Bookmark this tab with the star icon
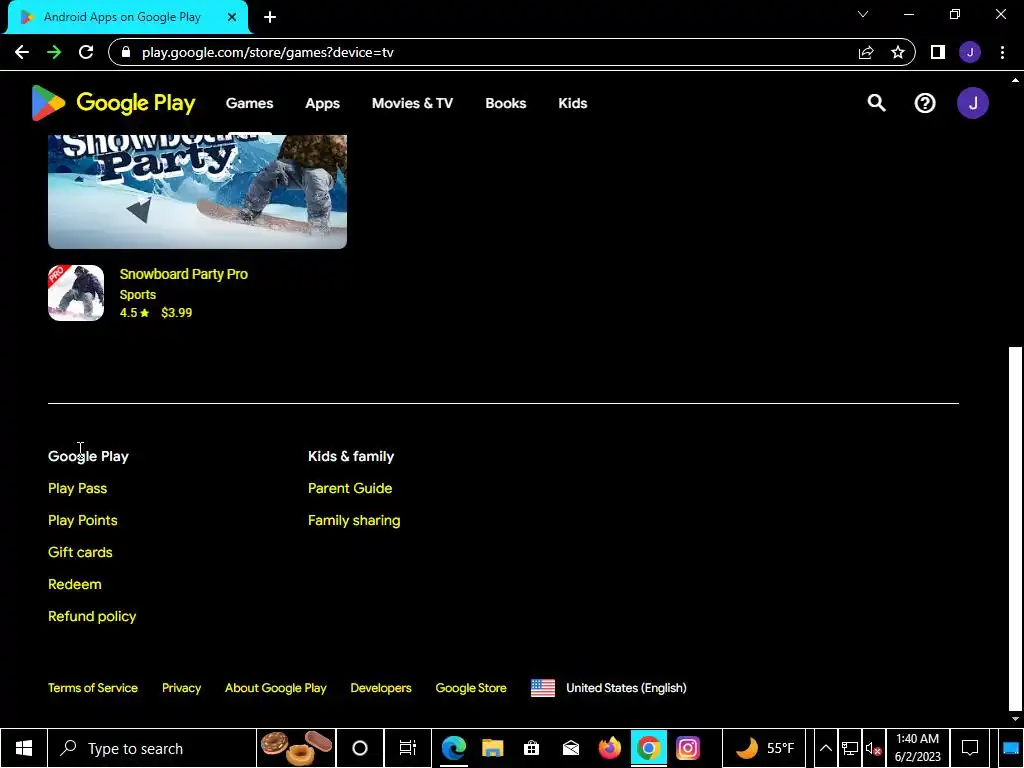Screen dimensions: 1024x768 898,52
